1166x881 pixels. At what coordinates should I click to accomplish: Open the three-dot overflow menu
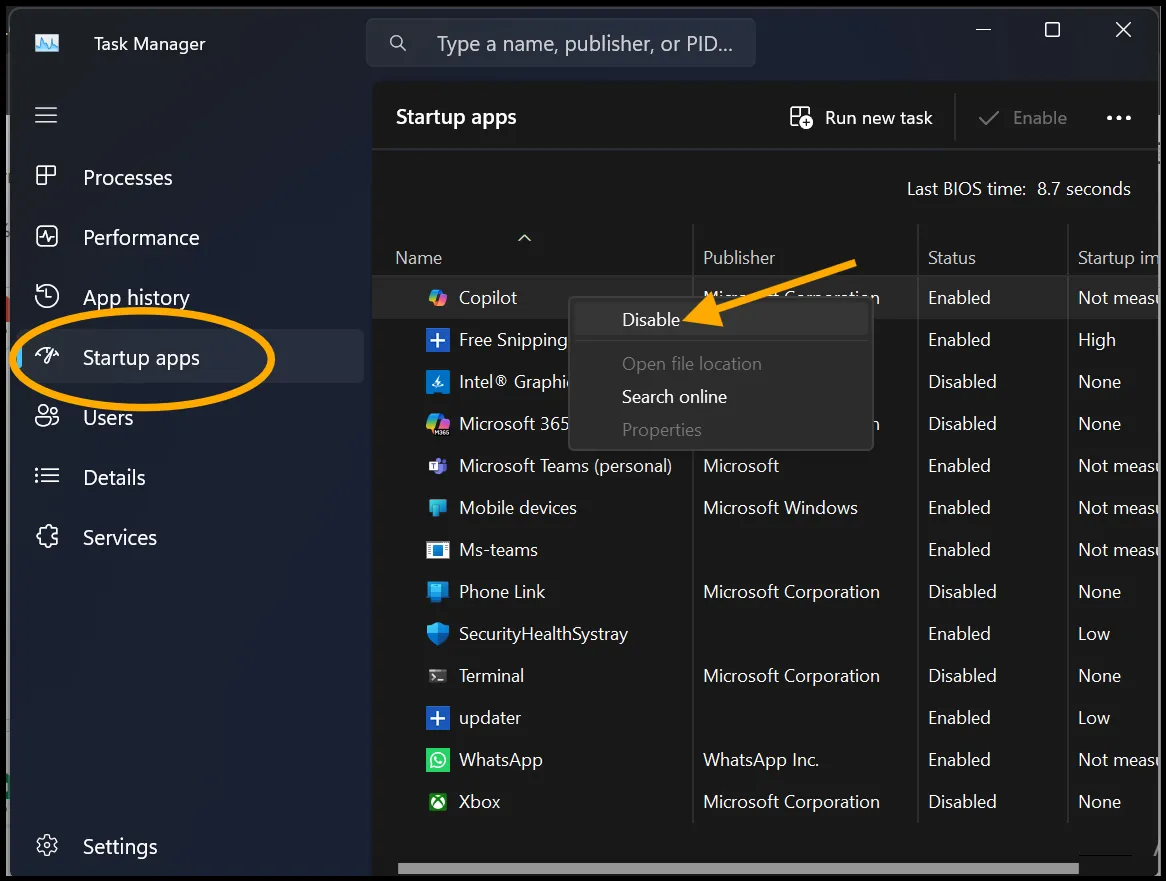(1118, 117)
